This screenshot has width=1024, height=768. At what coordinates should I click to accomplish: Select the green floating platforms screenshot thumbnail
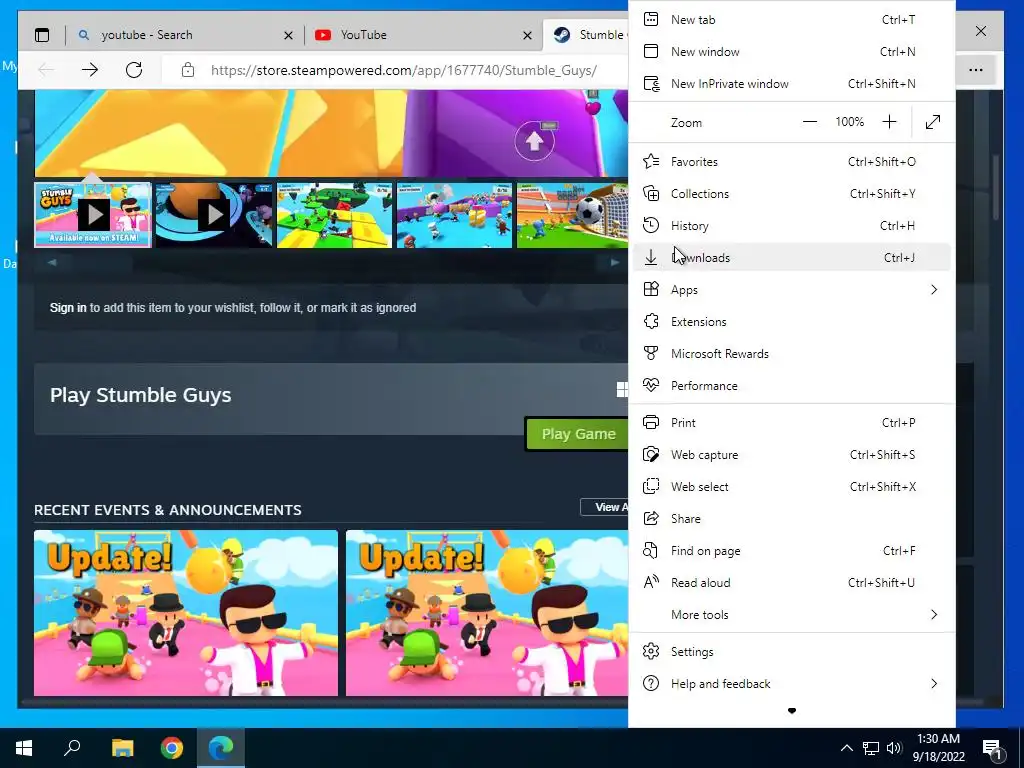tap(334, 215)
